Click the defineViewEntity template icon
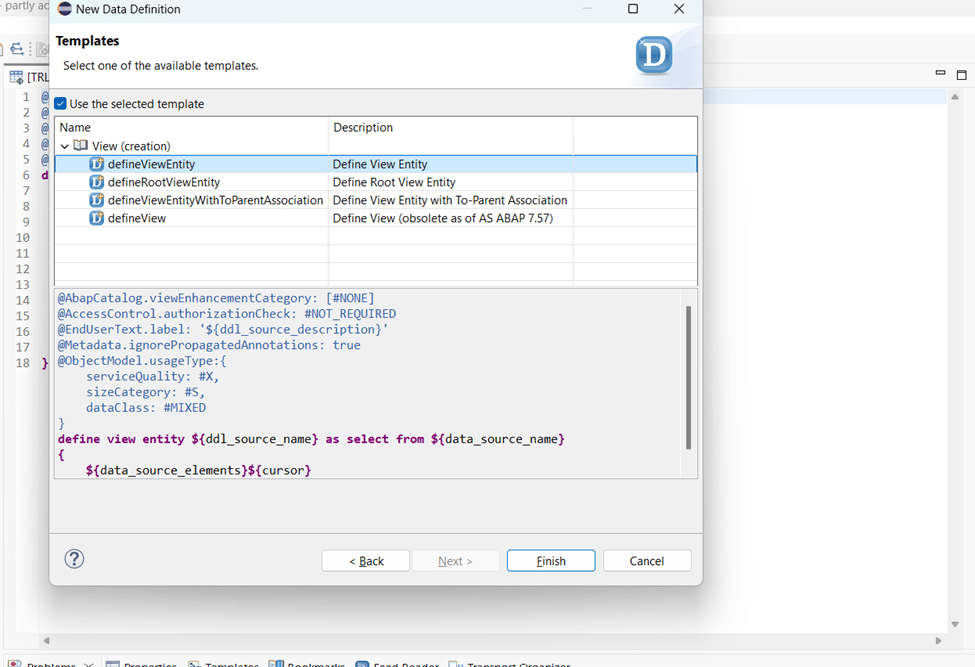Viewport: 975px width, 667px height. pyautogui.click(x=97, y=164)
